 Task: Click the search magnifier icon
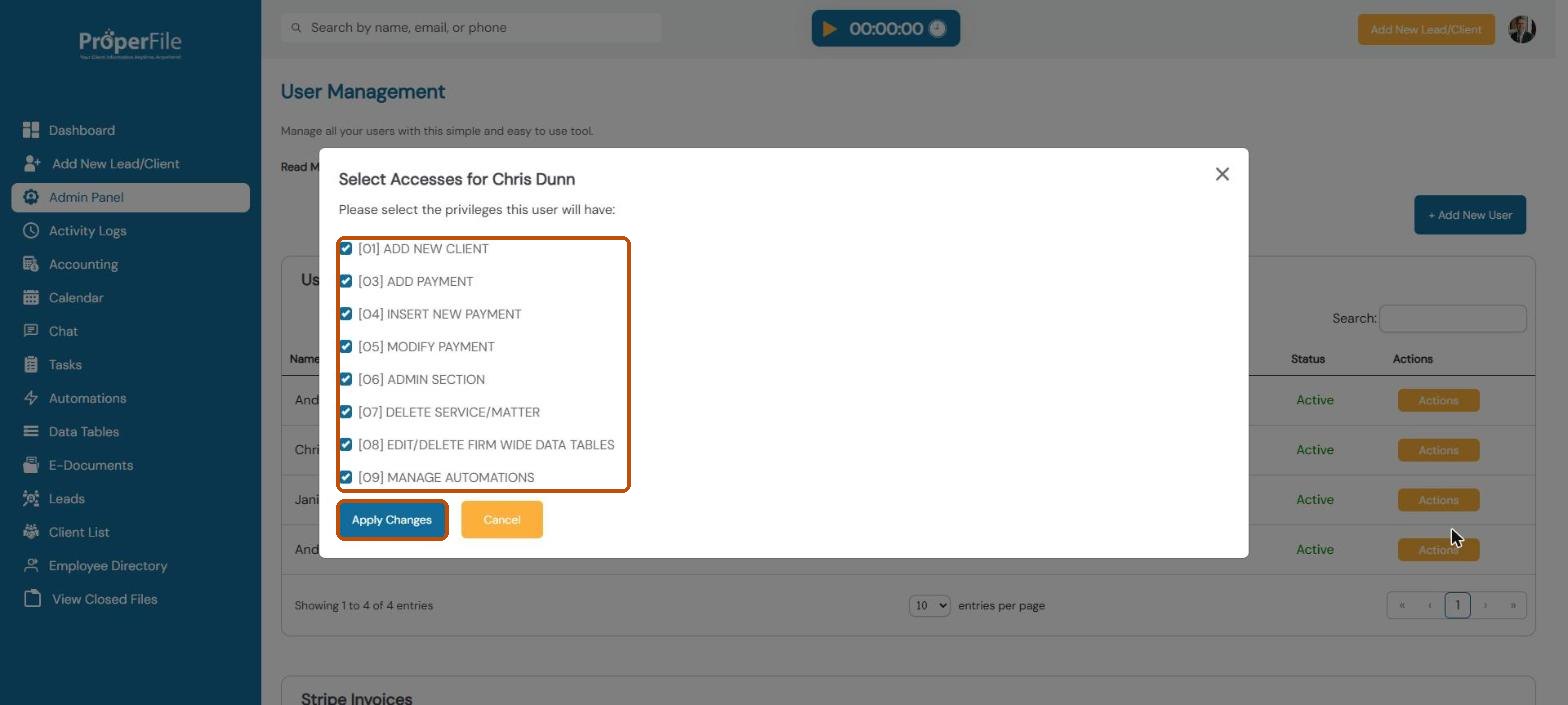coord(296,28)
